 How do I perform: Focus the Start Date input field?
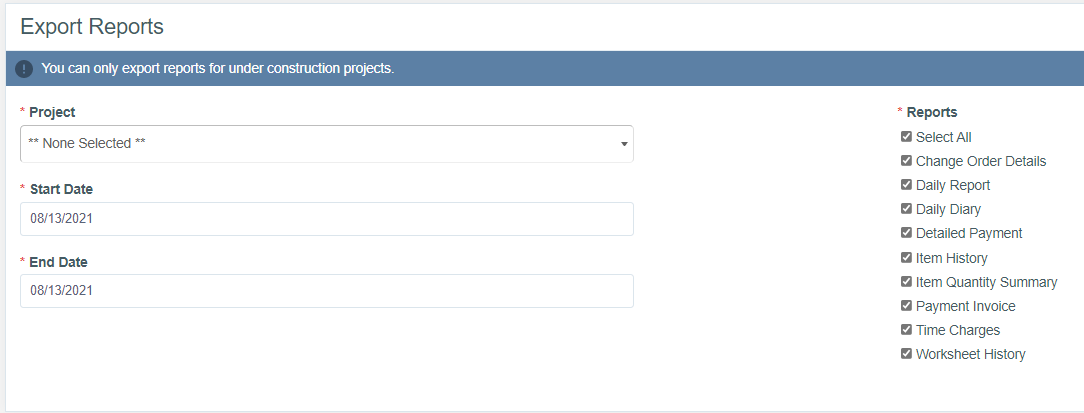tap(326, 219)
